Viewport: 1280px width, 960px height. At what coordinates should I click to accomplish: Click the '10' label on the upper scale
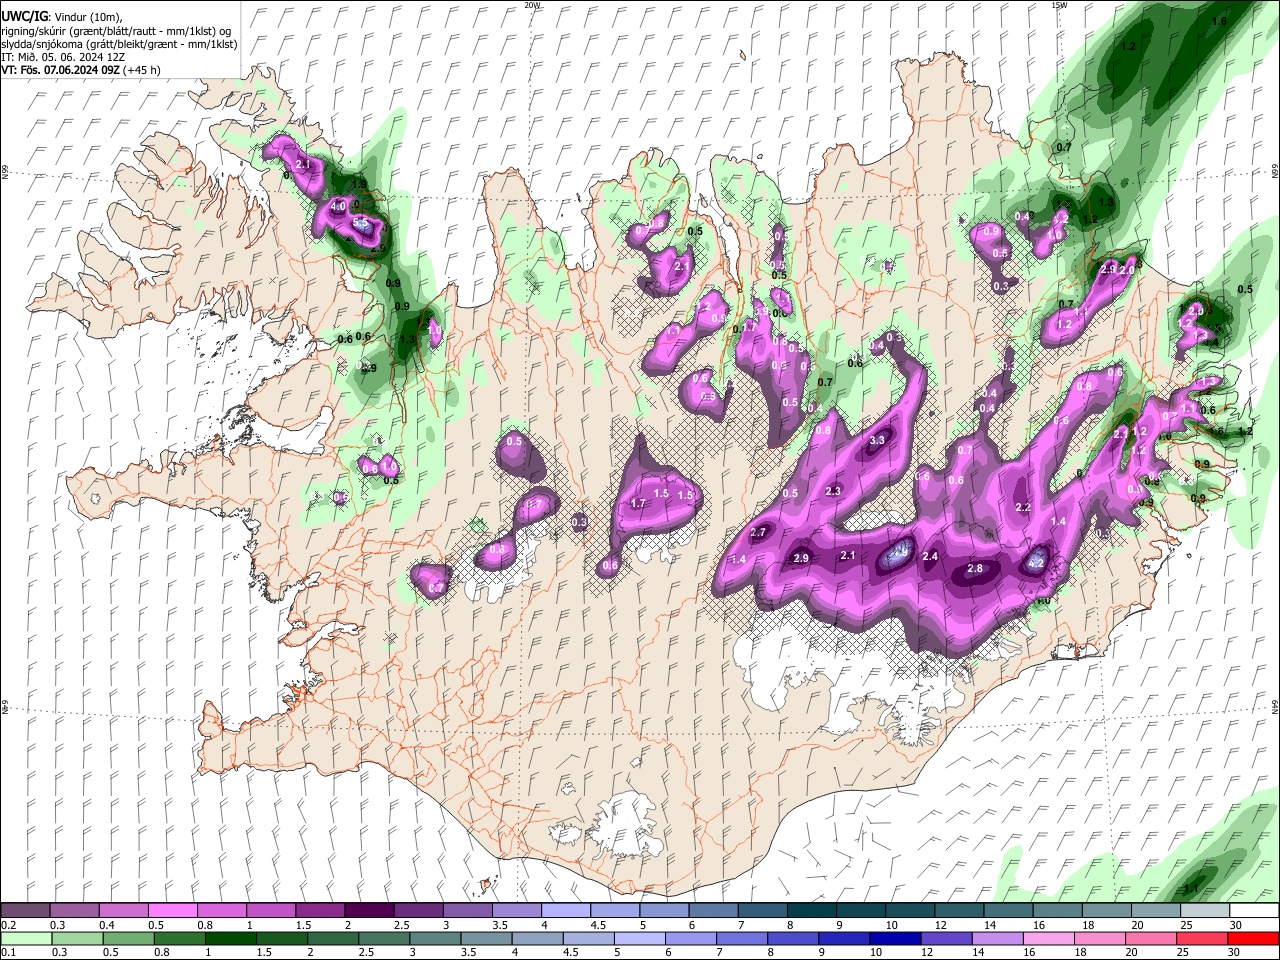891,925
